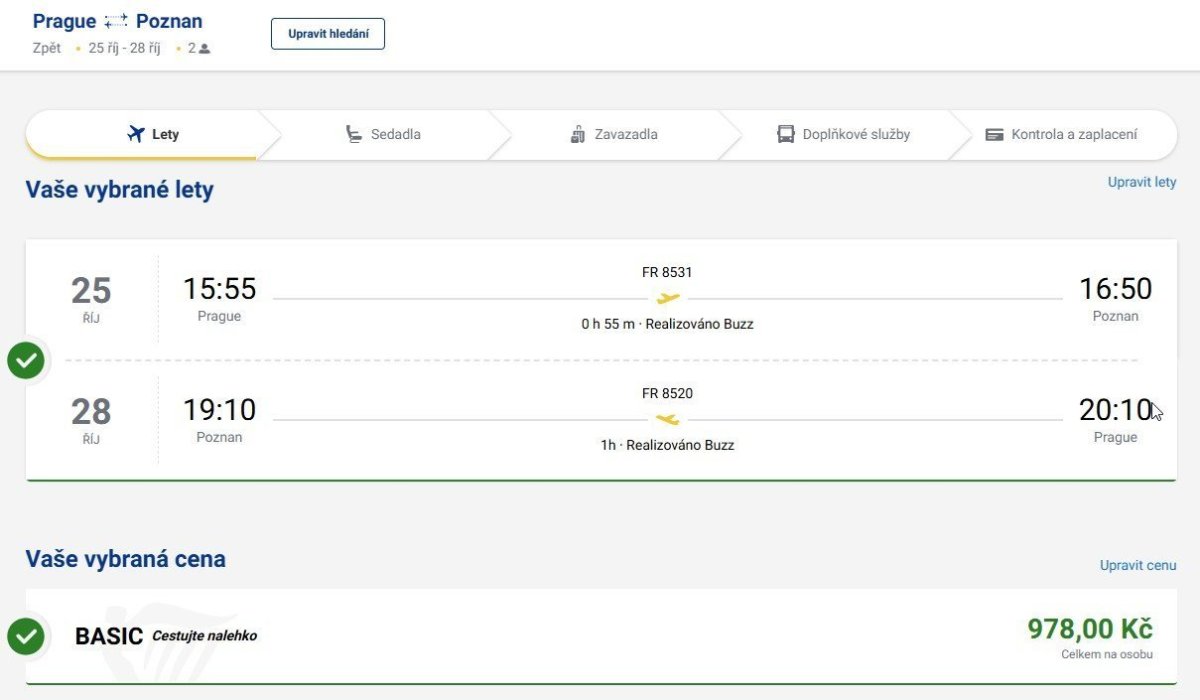Image resolution: width=1200 pixels, height=700 pixels.
Task: Click the card icon for Kontrola a zaplacení
Action: [x=994, y=134]
